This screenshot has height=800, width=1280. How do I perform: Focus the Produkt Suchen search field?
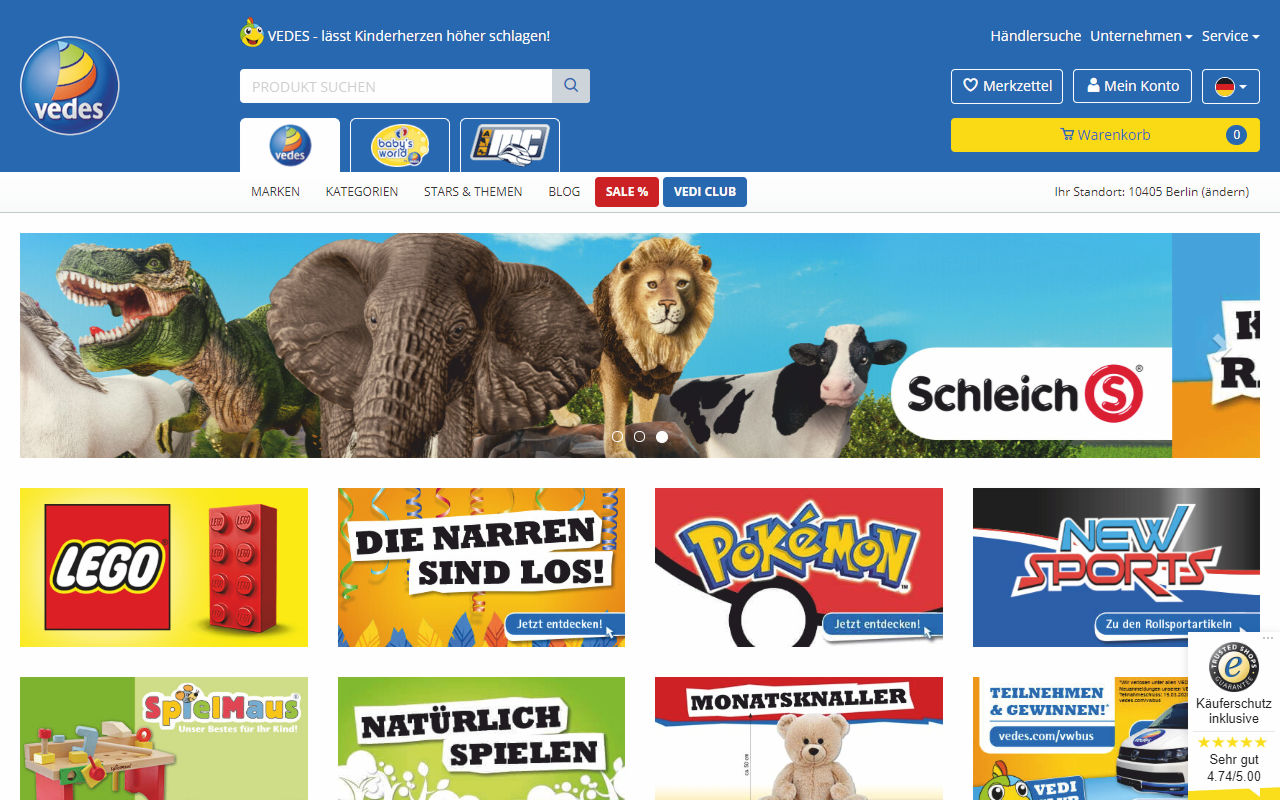click(x=396, y=86)
